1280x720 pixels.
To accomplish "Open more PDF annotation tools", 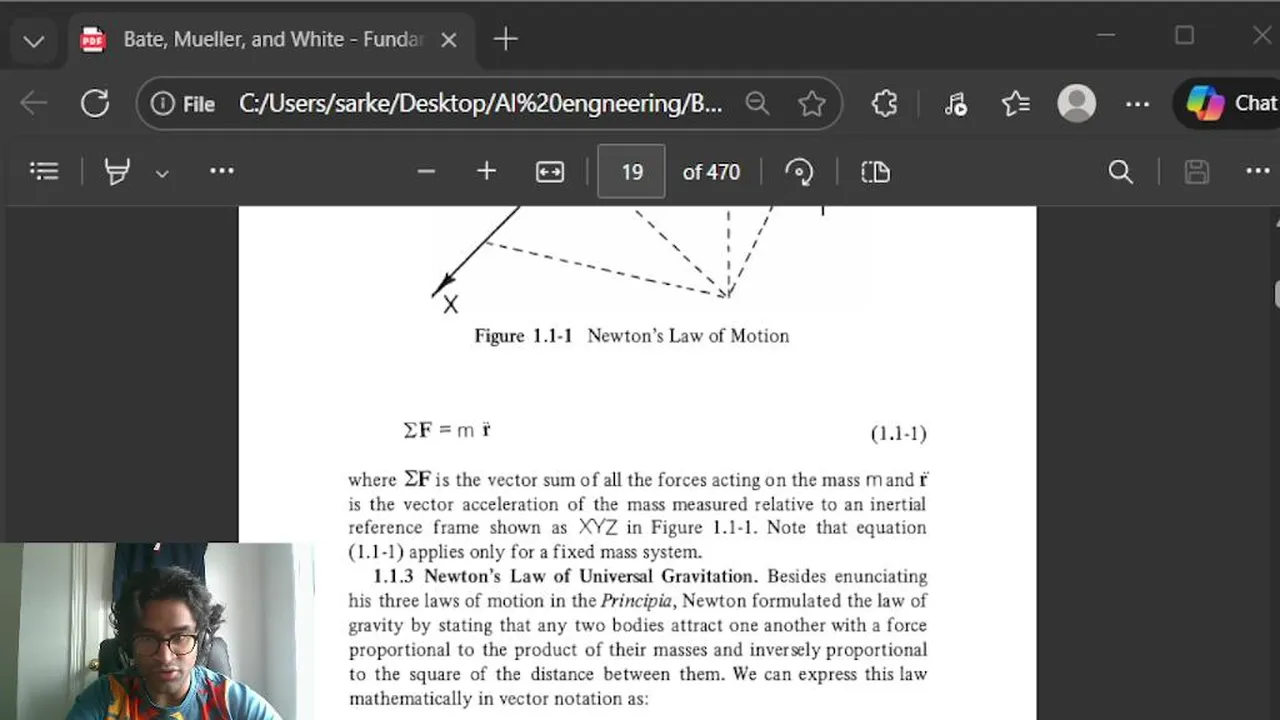I will pos(222,172).
